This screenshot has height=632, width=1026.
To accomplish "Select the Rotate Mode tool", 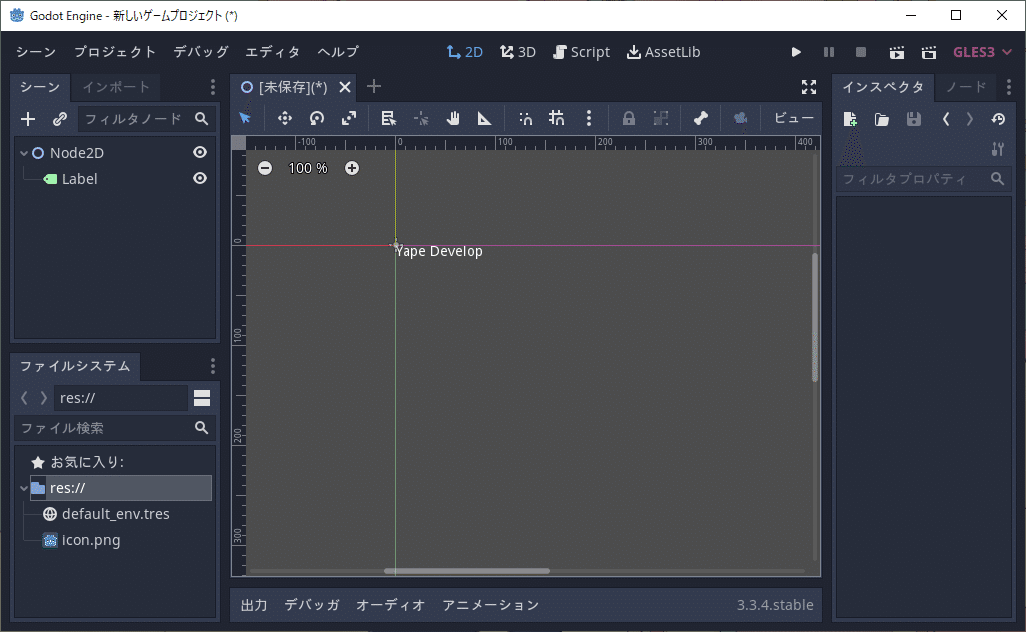I will (x=317, y=118).
